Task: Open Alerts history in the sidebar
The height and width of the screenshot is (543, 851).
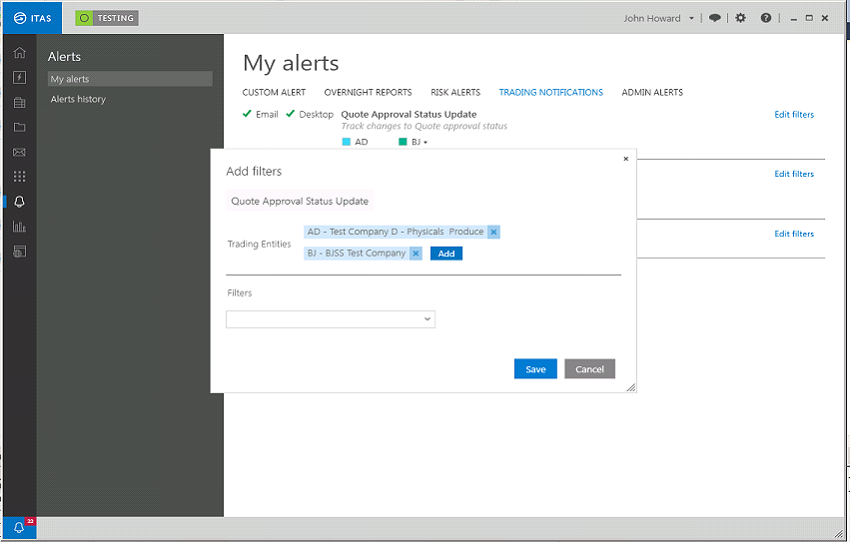Action: 78,99
